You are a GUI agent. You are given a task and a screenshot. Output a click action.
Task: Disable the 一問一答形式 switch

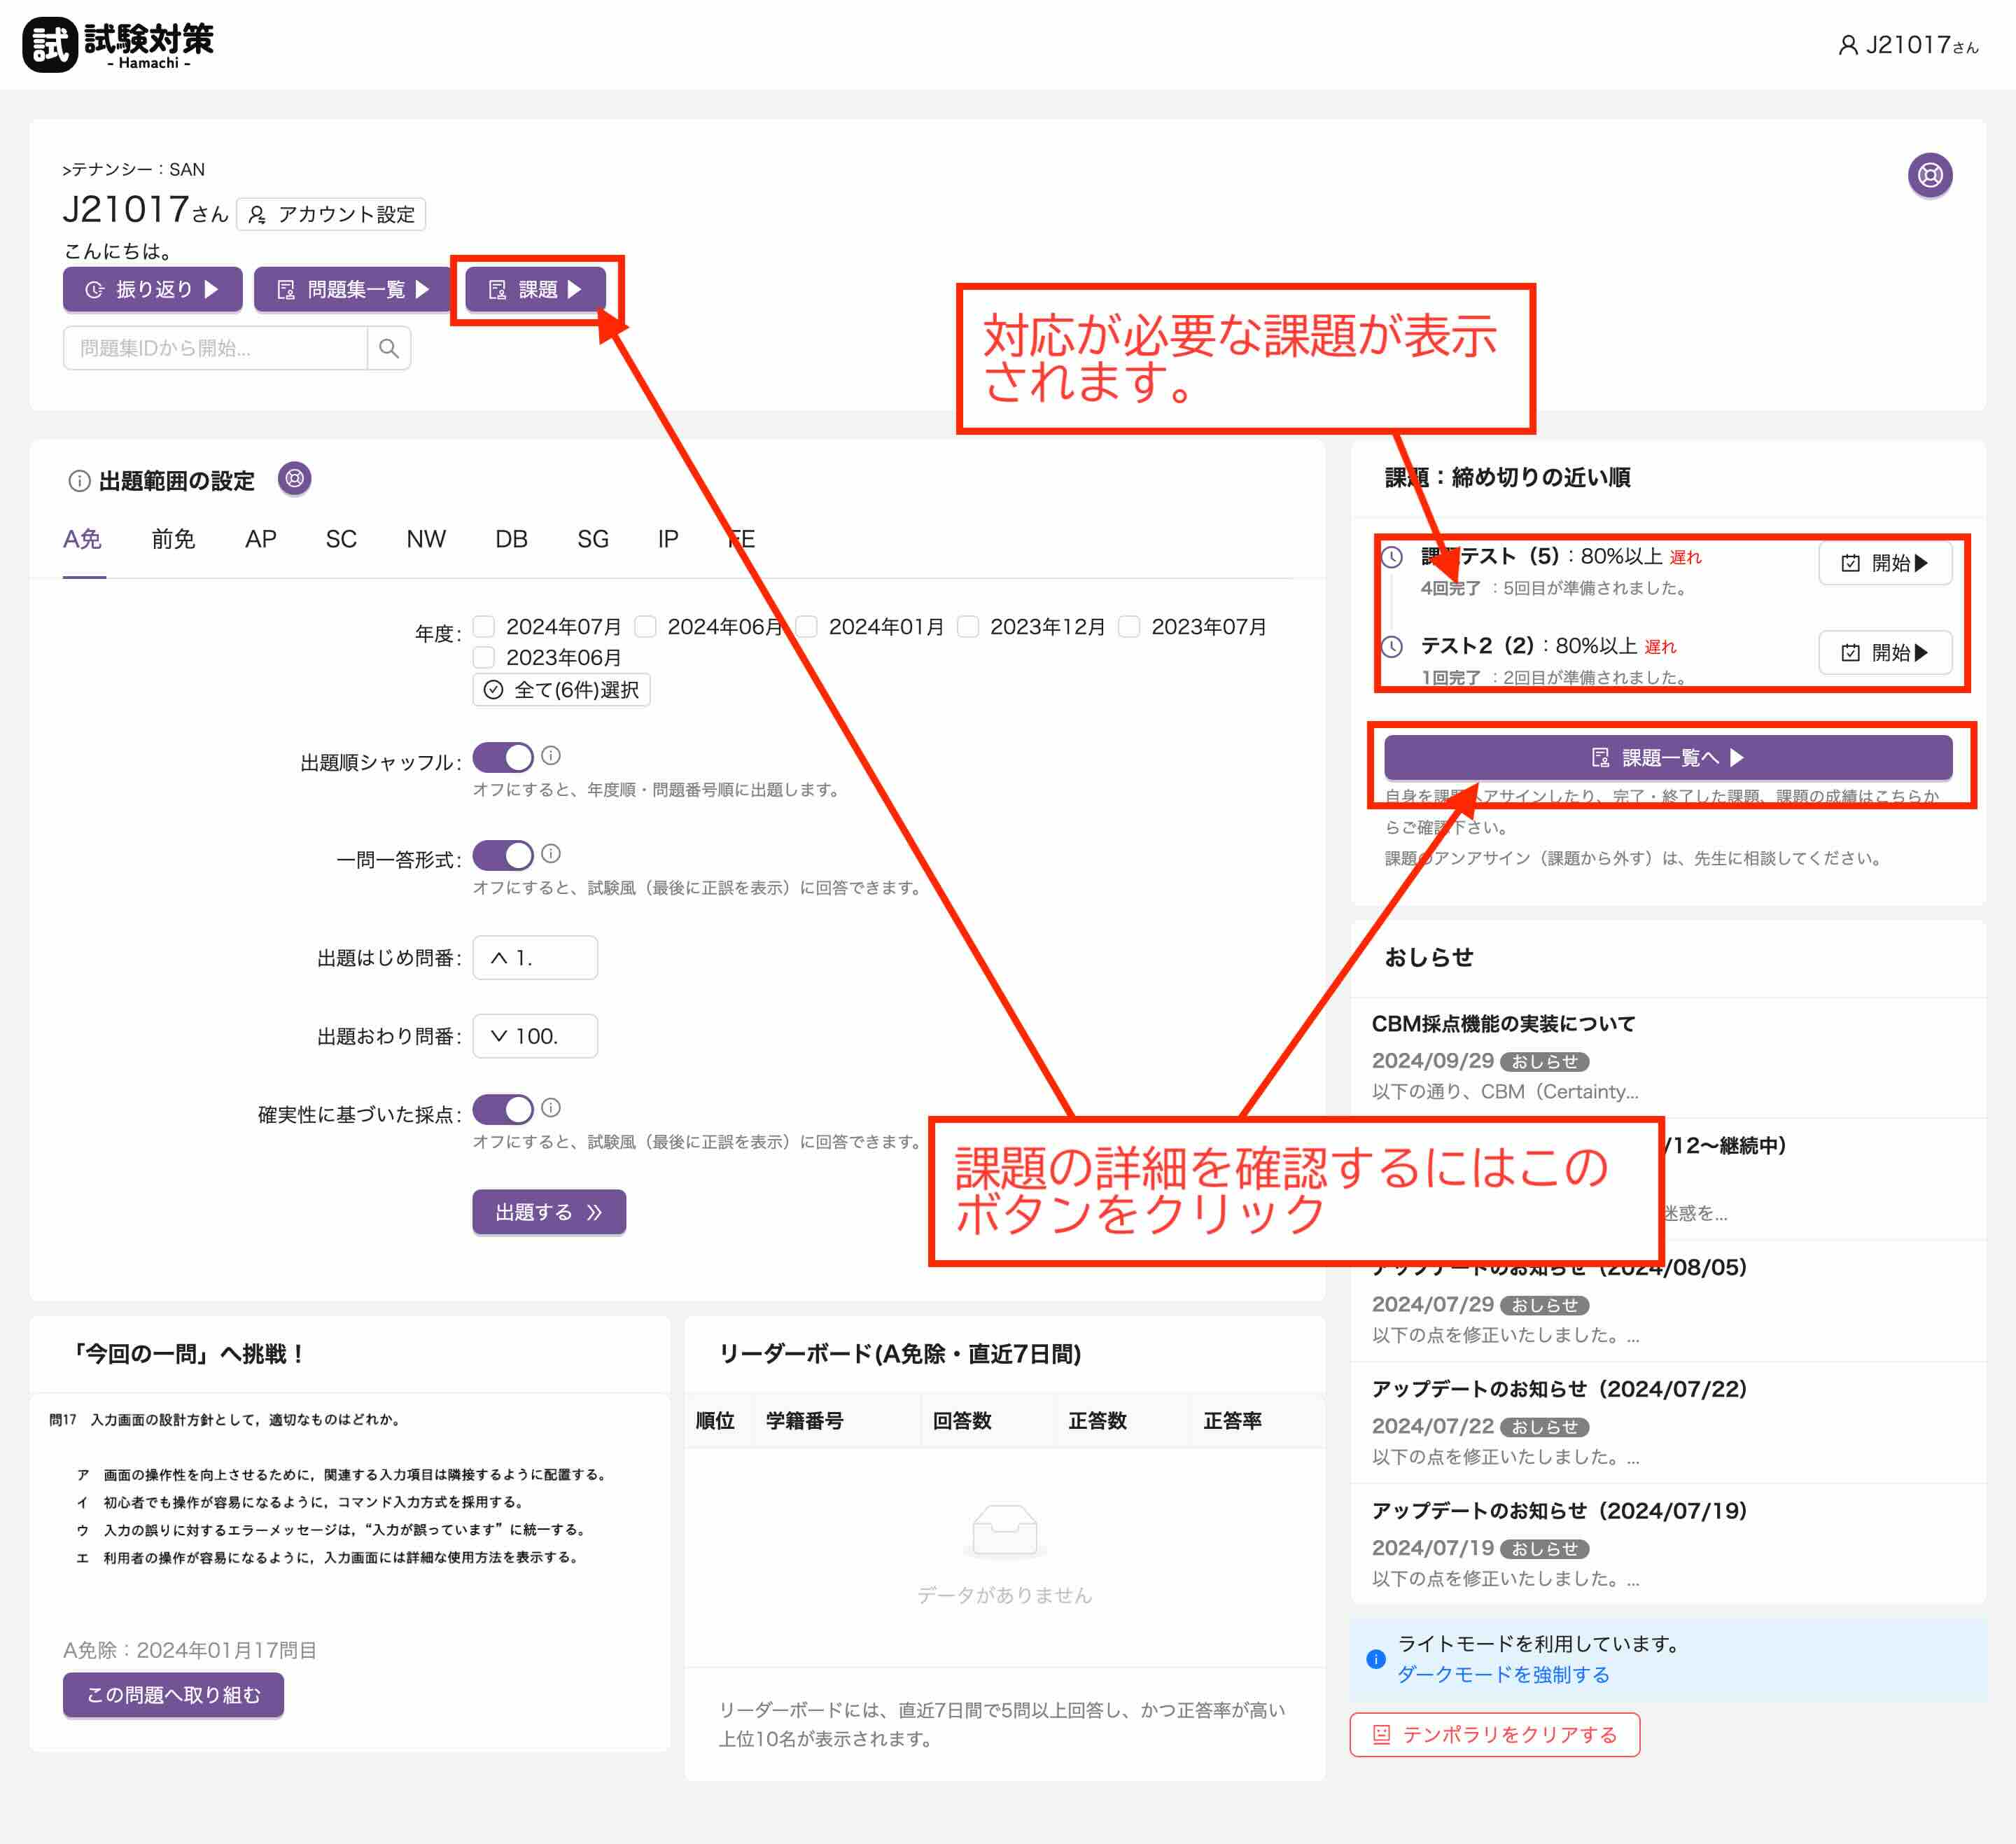click(x=503, y=856)
